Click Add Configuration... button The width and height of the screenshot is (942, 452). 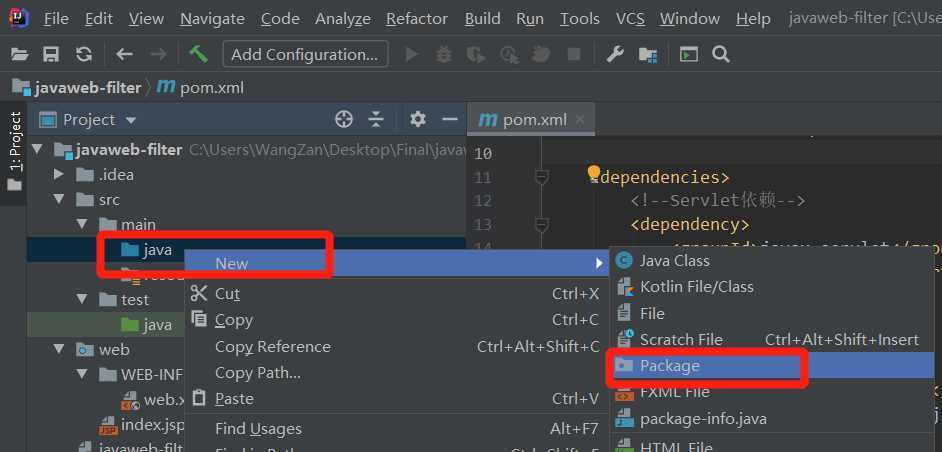pos(305,55)
